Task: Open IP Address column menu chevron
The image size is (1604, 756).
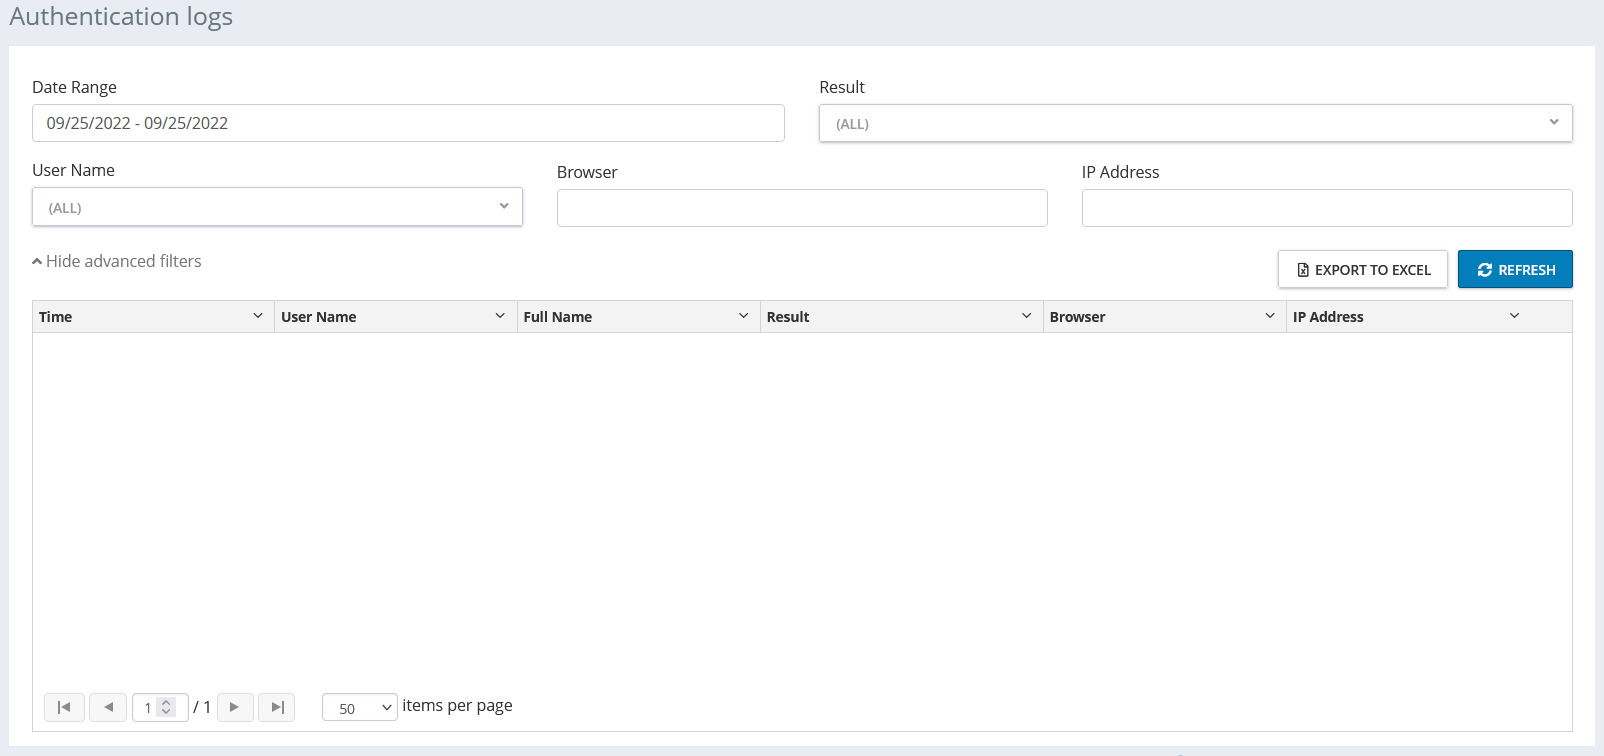Action: [1514, 316]
